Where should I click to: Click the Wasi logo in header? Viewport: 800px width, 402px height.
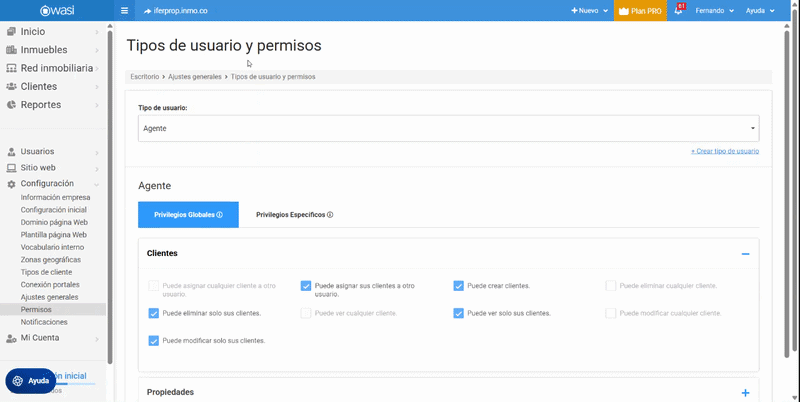click(x=57, y=10)
